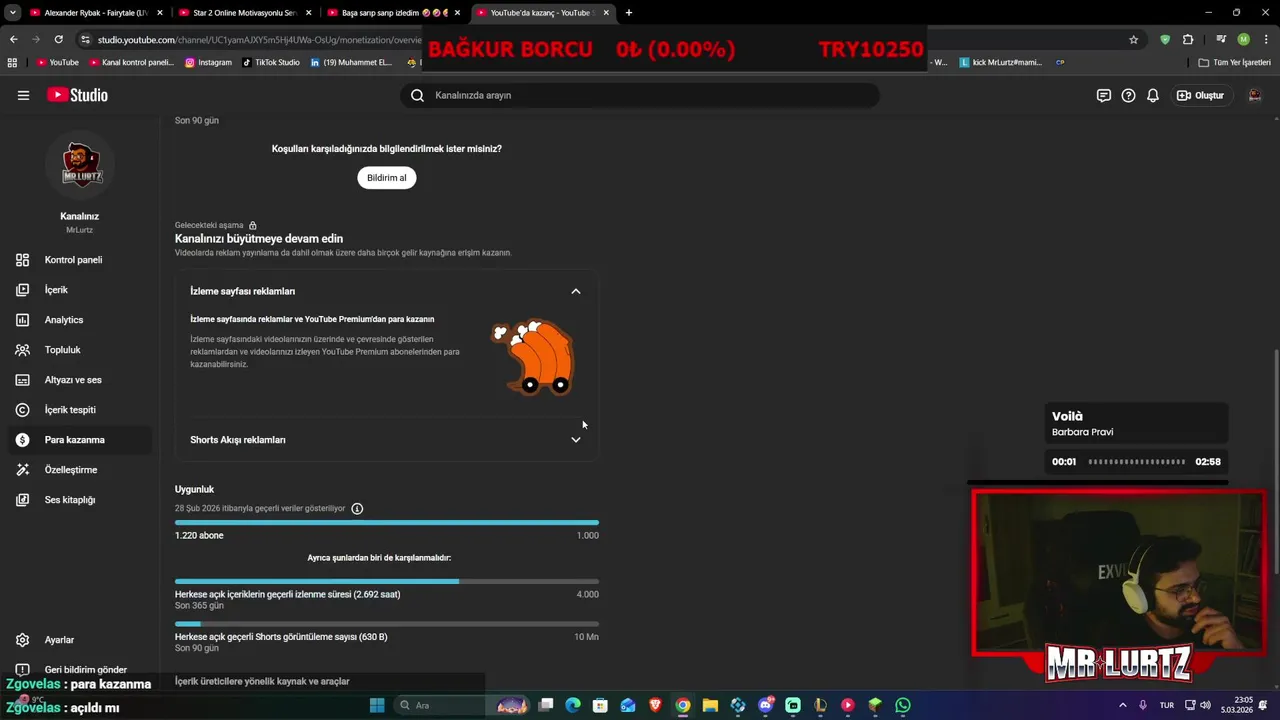Viewport: 1280px width, 720px height.
Task: Open Chrome from the taskbar
Action: [x=682, y=705]
